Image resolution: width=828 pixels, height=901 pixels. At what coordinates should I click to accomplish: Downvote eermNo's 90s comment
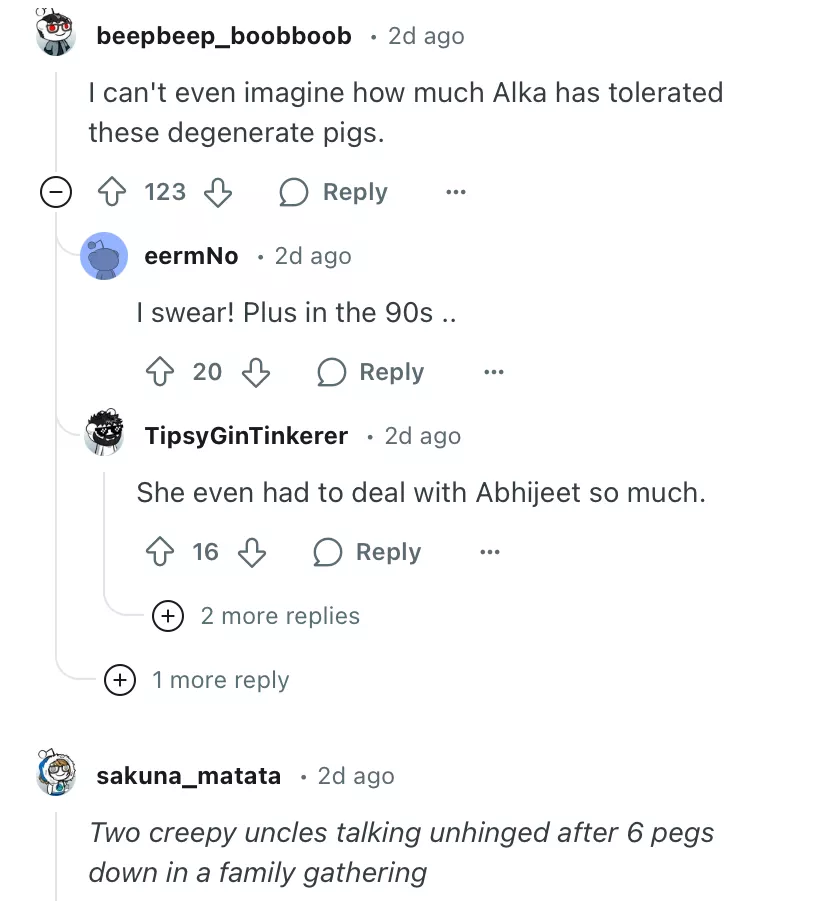point(257,372)
